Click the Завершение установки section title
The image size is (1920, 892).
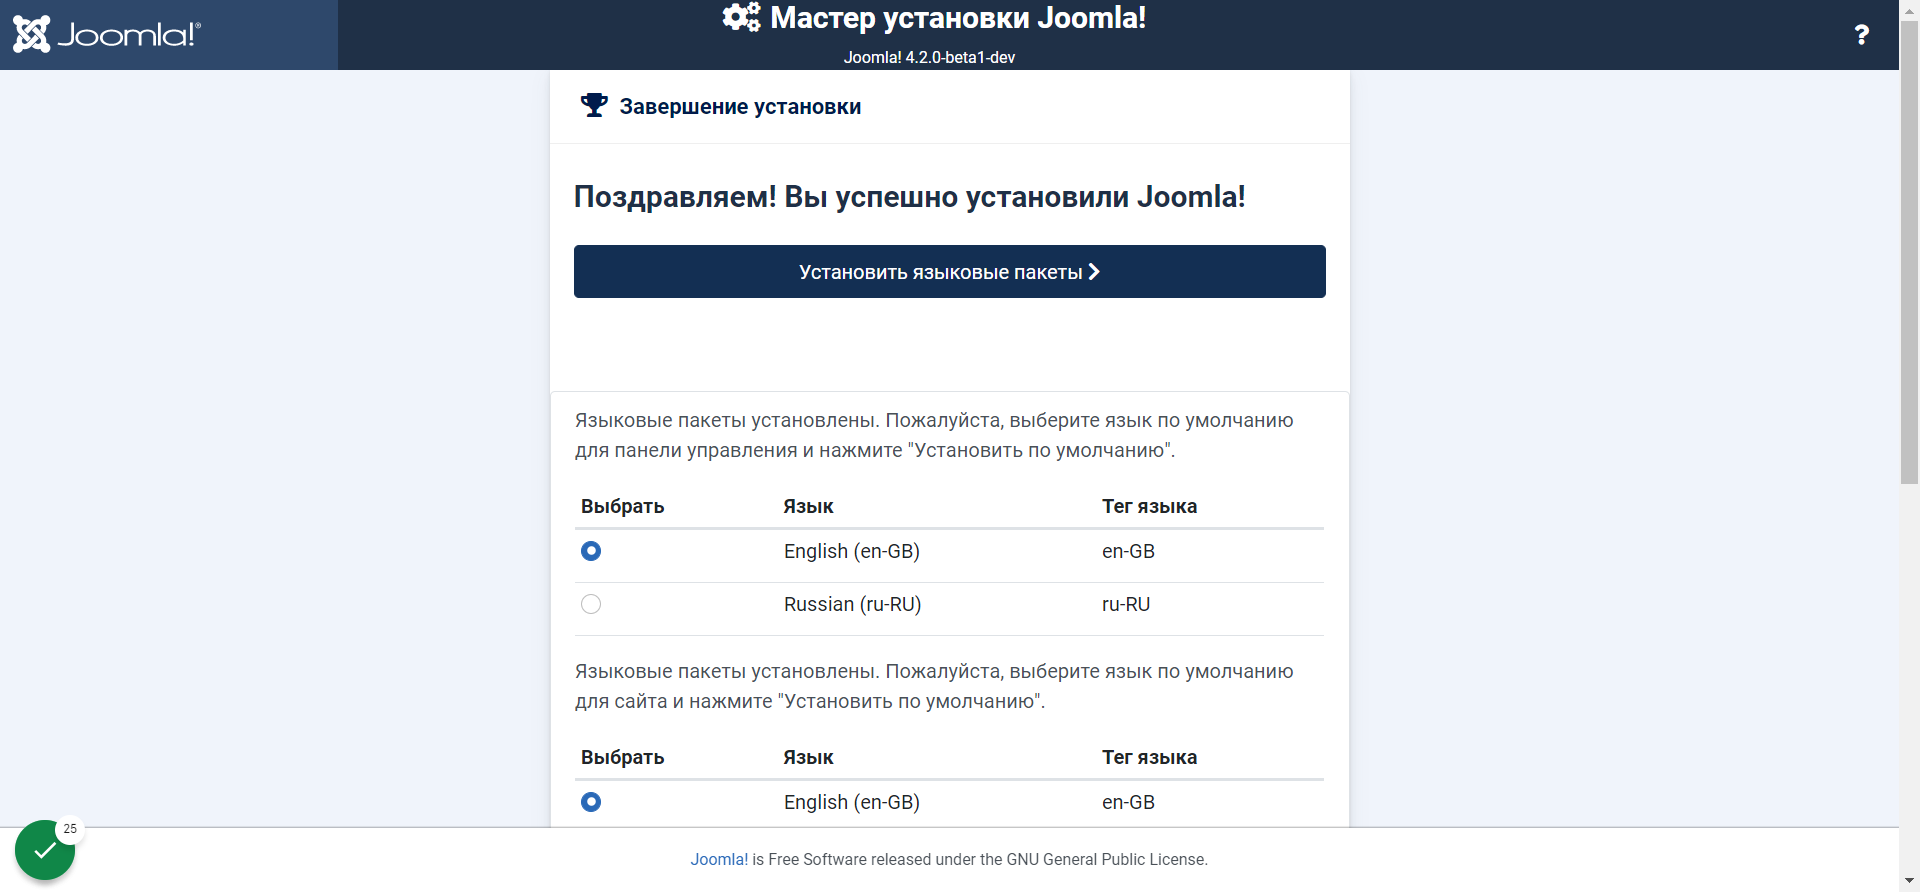coord(740,106)
